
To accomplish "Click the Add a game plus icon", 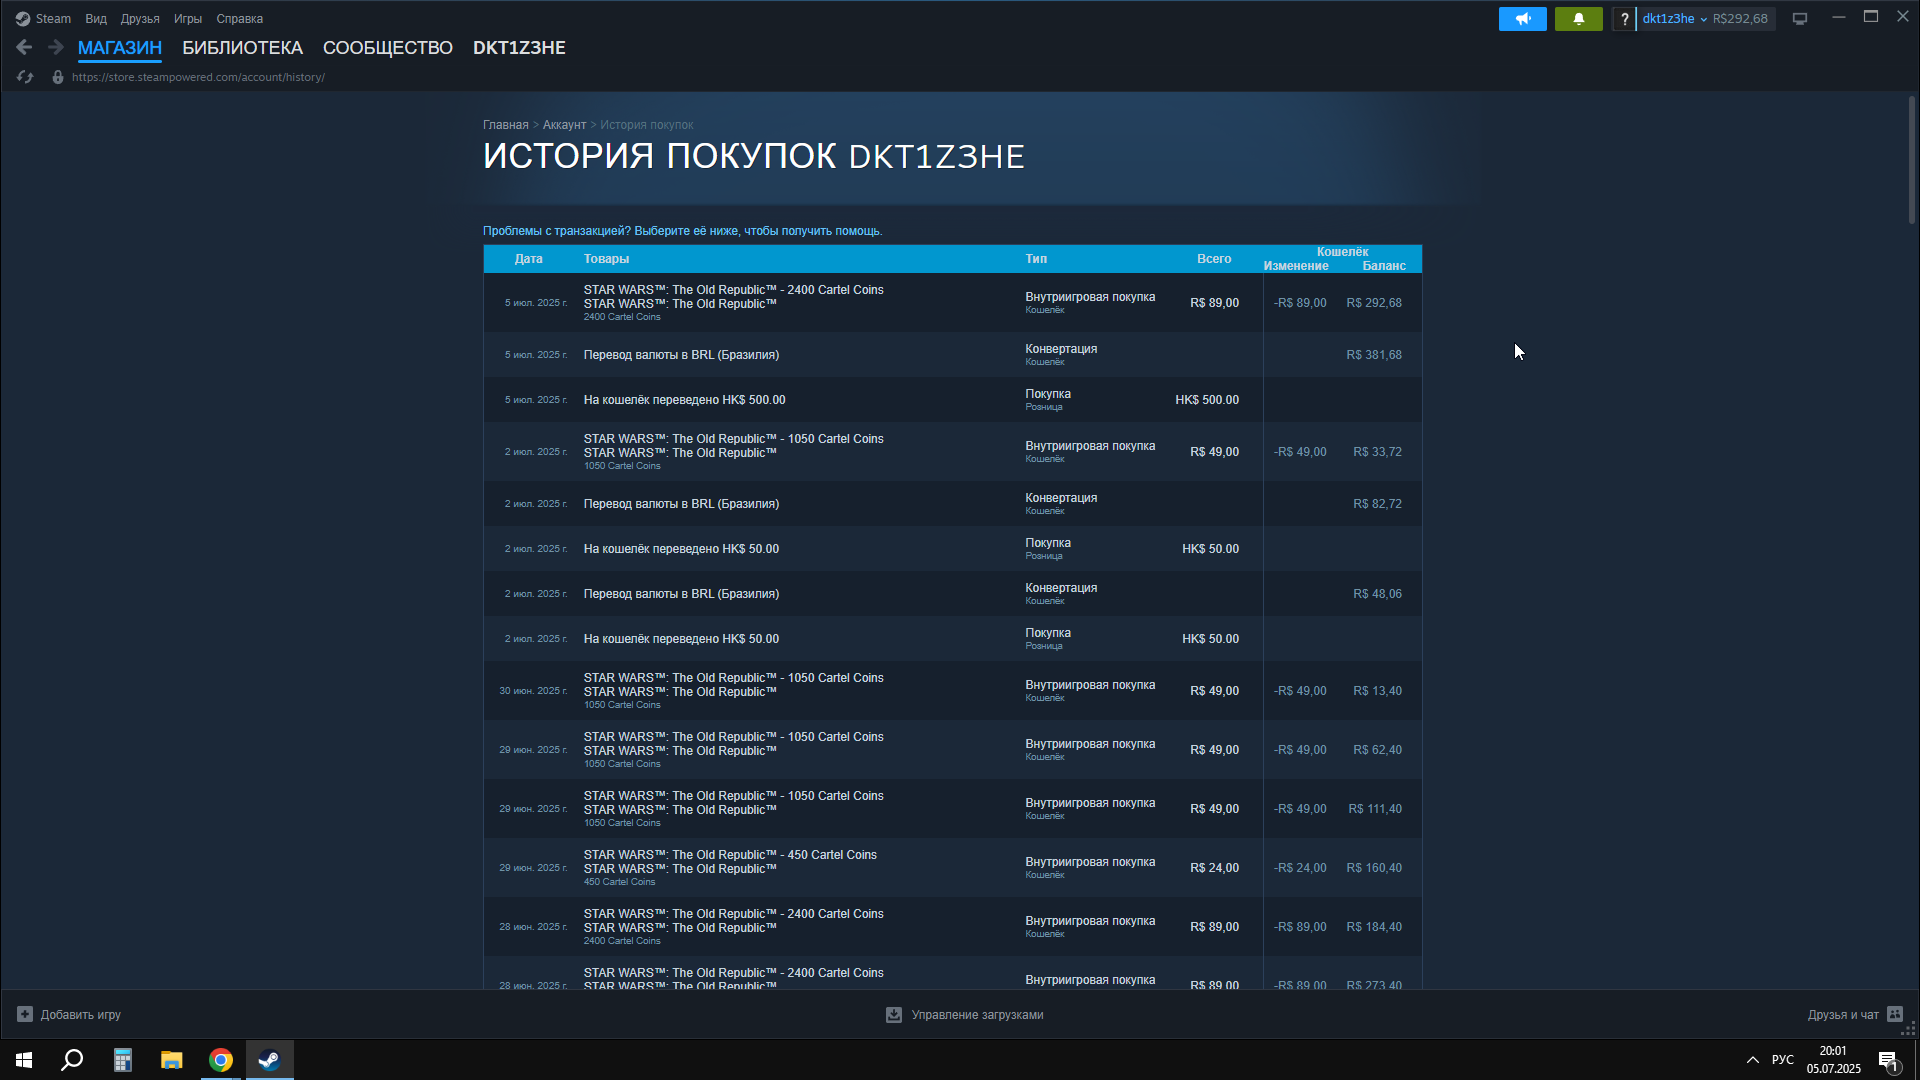I will coord(25,1014).
